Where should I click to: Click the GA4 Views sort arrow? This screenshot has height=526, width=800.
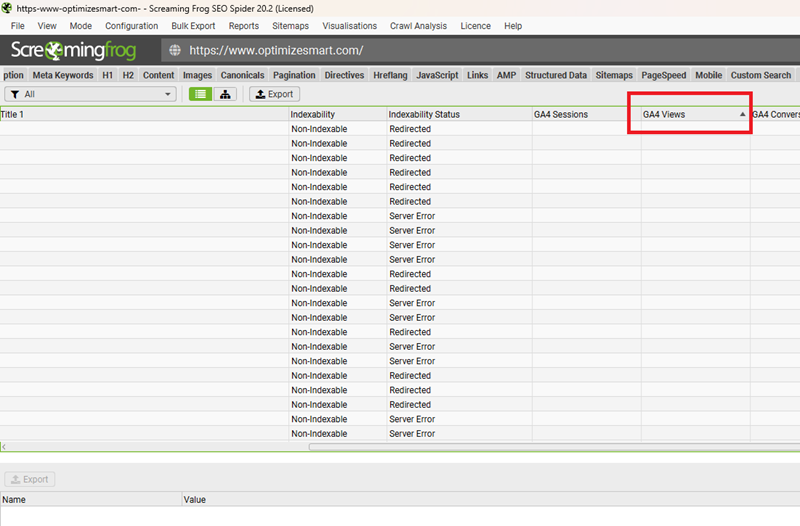coord(742,114)
